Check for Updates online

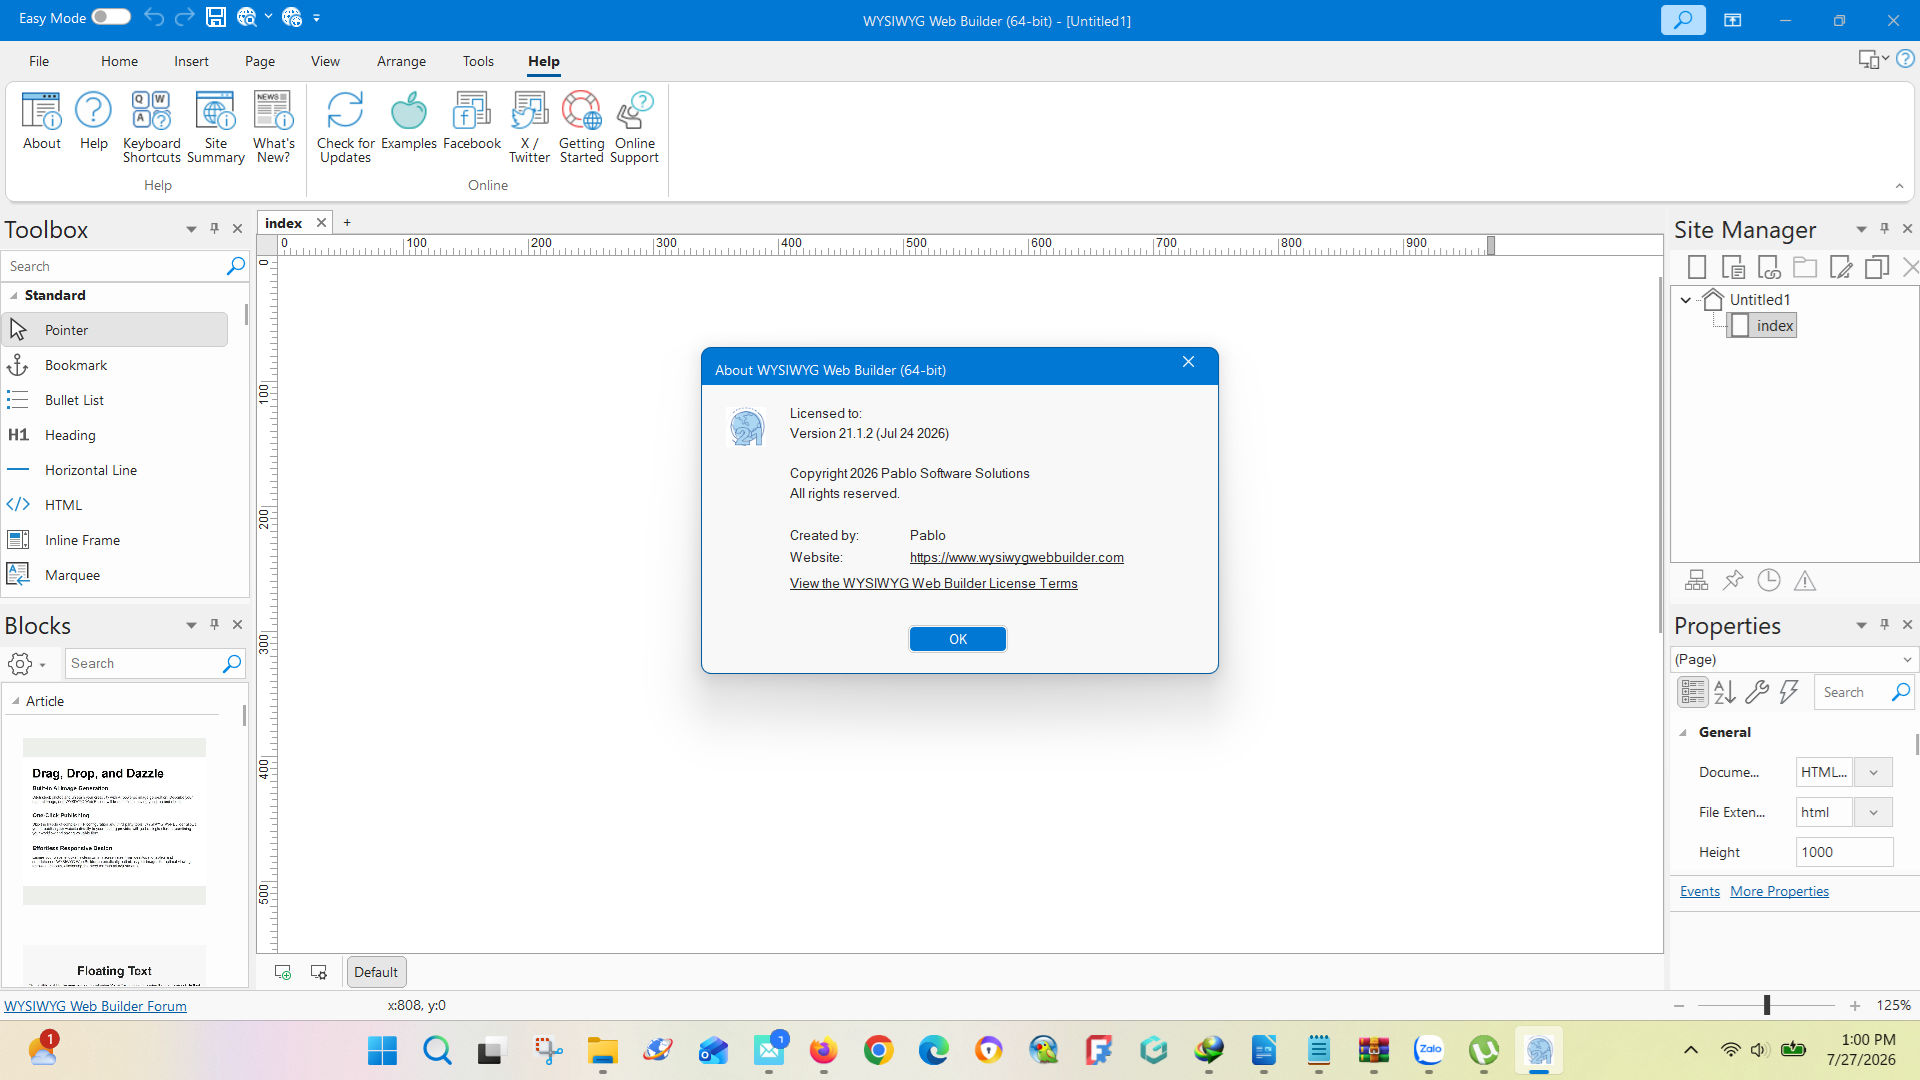point(346,127)
